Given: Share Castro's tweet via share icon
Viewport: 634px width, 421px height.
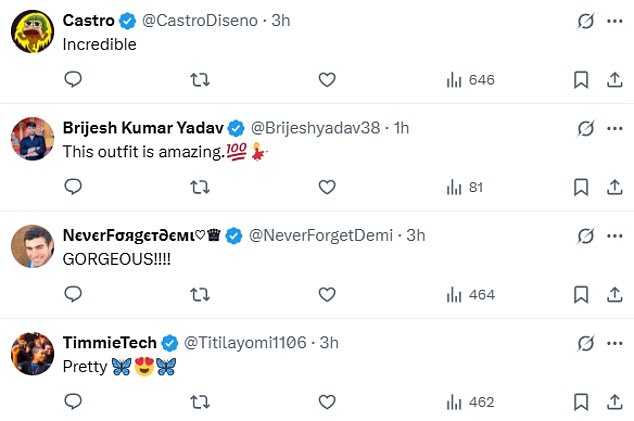Looking at the screenshot, I should click(612, 80).
